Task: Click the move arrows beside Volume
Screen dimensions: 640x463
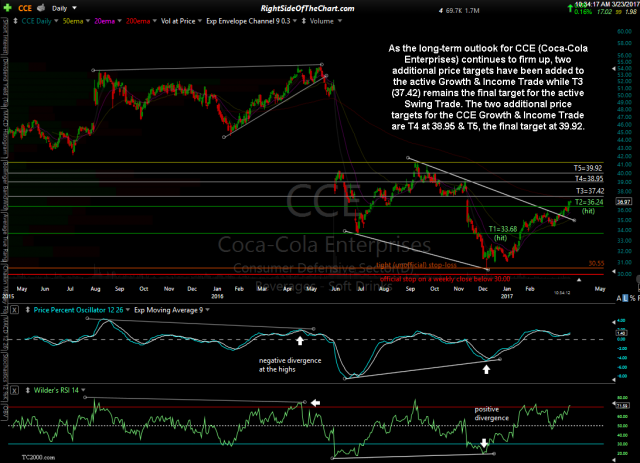Action: click(x=304, y=21)
